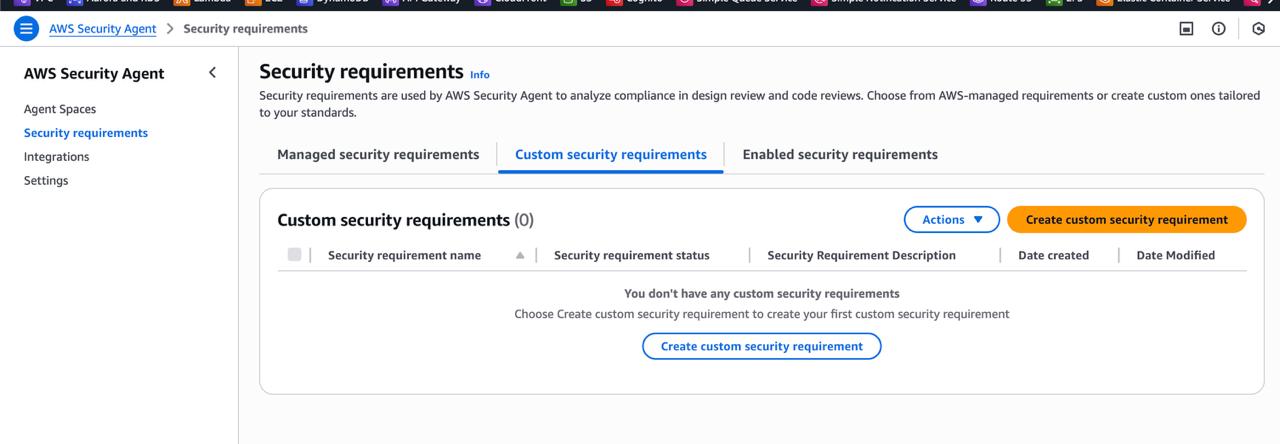Viewport: 1280px width, 444px height.
Task: Click the panel layout icon in header
Action: click(x=1187, y=29)
